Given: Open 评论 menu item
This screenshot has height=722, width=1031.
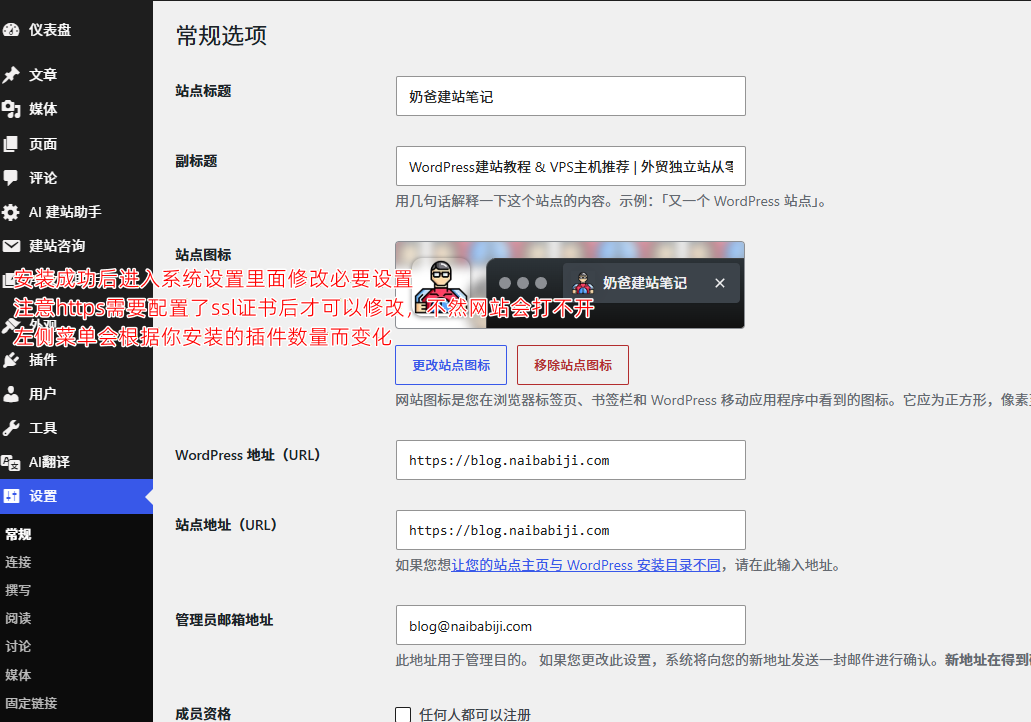Looking at the screenshot, I should [x=43, y=178].
